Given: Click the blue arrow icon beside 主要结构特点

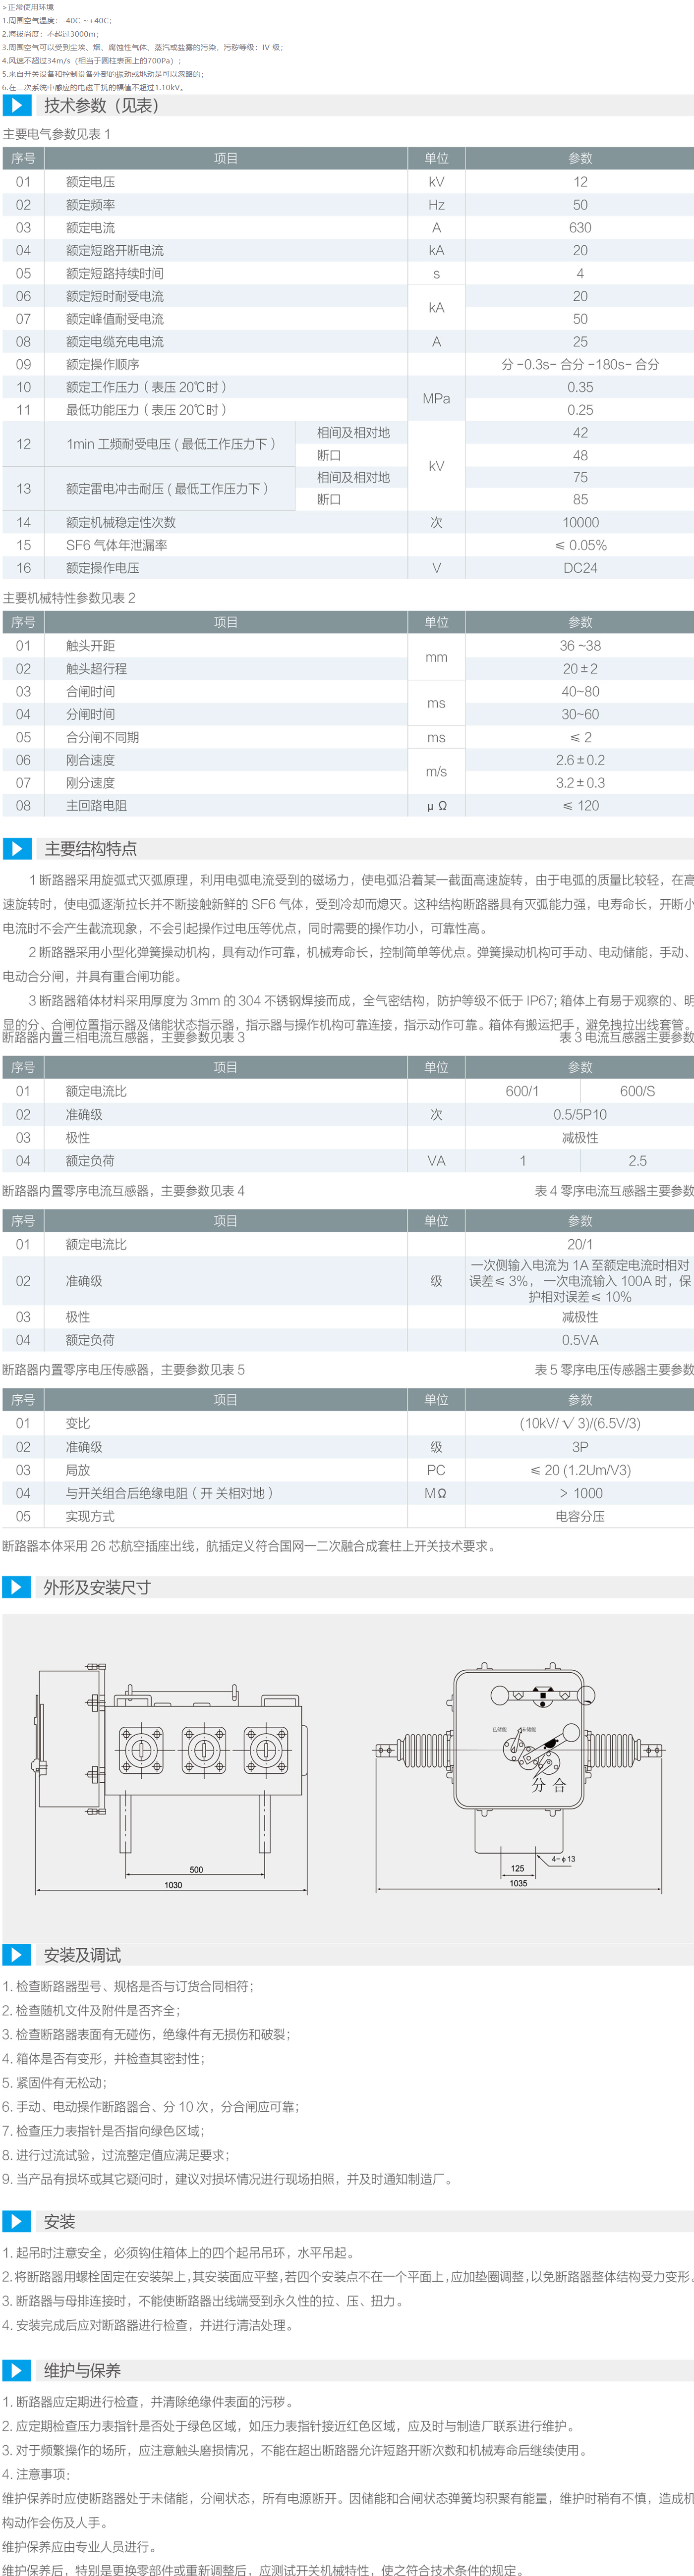Looking at the screenshot, I should pyautogui.click(x=17, y=848).
